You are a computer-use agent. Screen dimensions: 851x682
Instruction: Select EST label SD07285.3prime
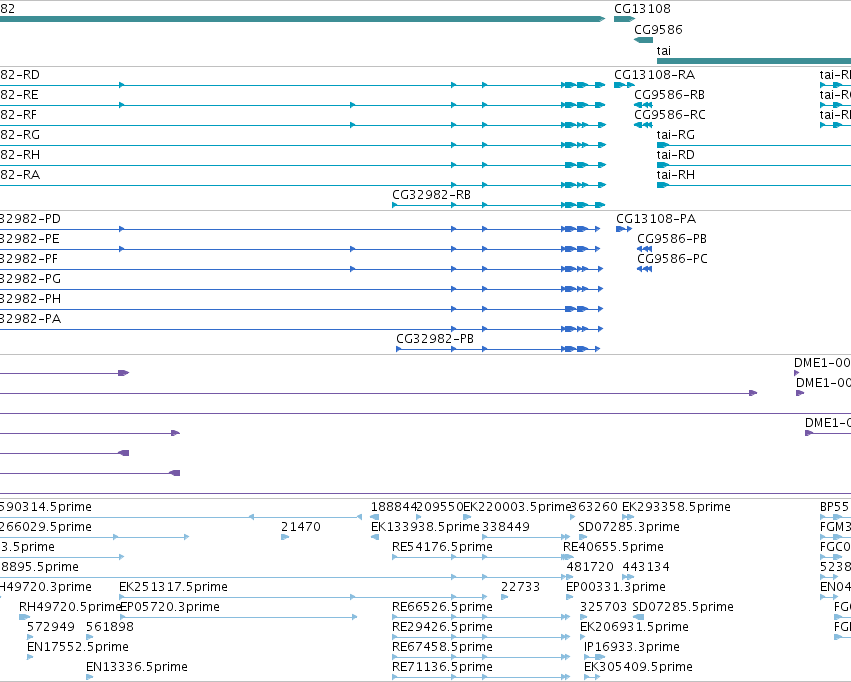click(x=628, y=527)
